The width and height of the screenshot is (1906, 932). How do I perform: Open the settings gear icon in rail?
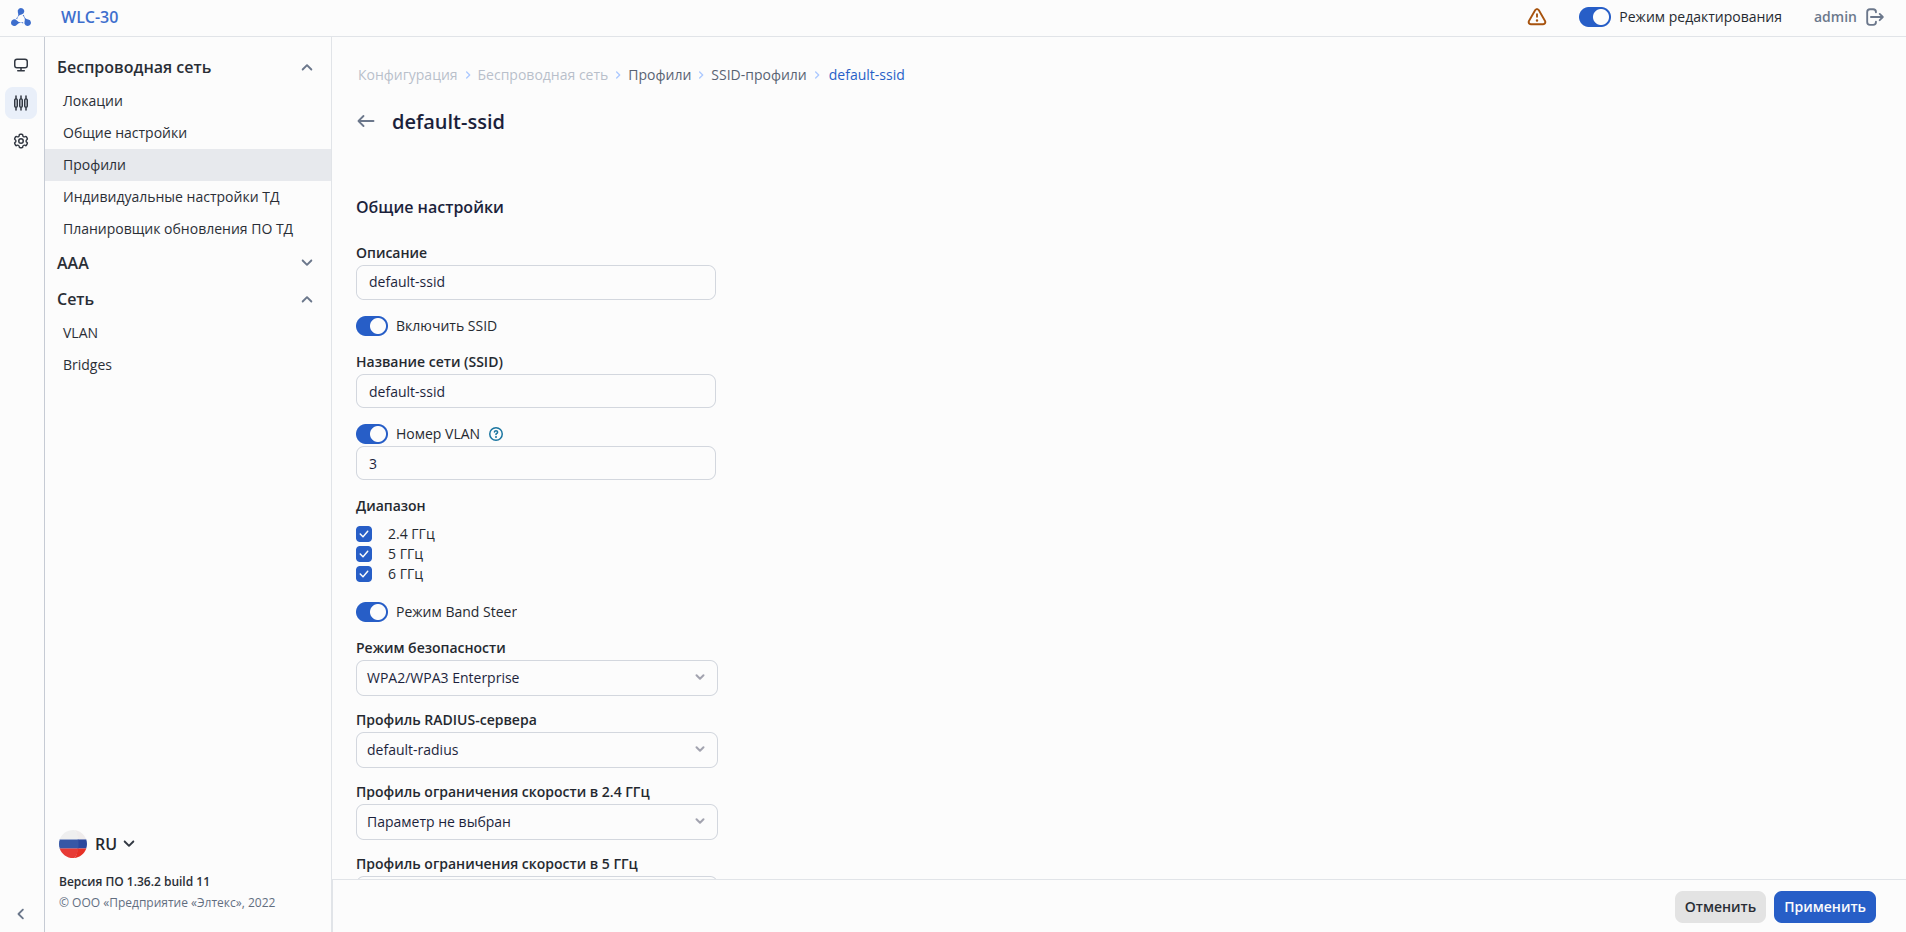pyautogui.click(x=21, y=141)
